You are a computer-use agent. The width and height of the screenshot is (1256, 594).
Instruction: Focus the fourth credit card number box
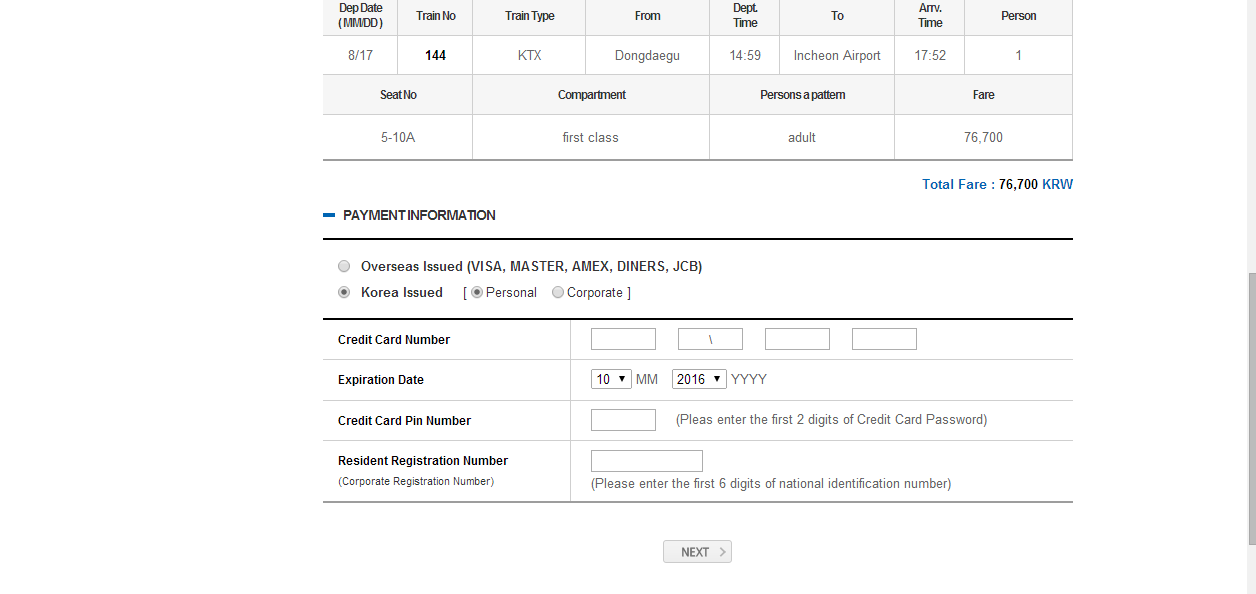(x=884, y=339)
